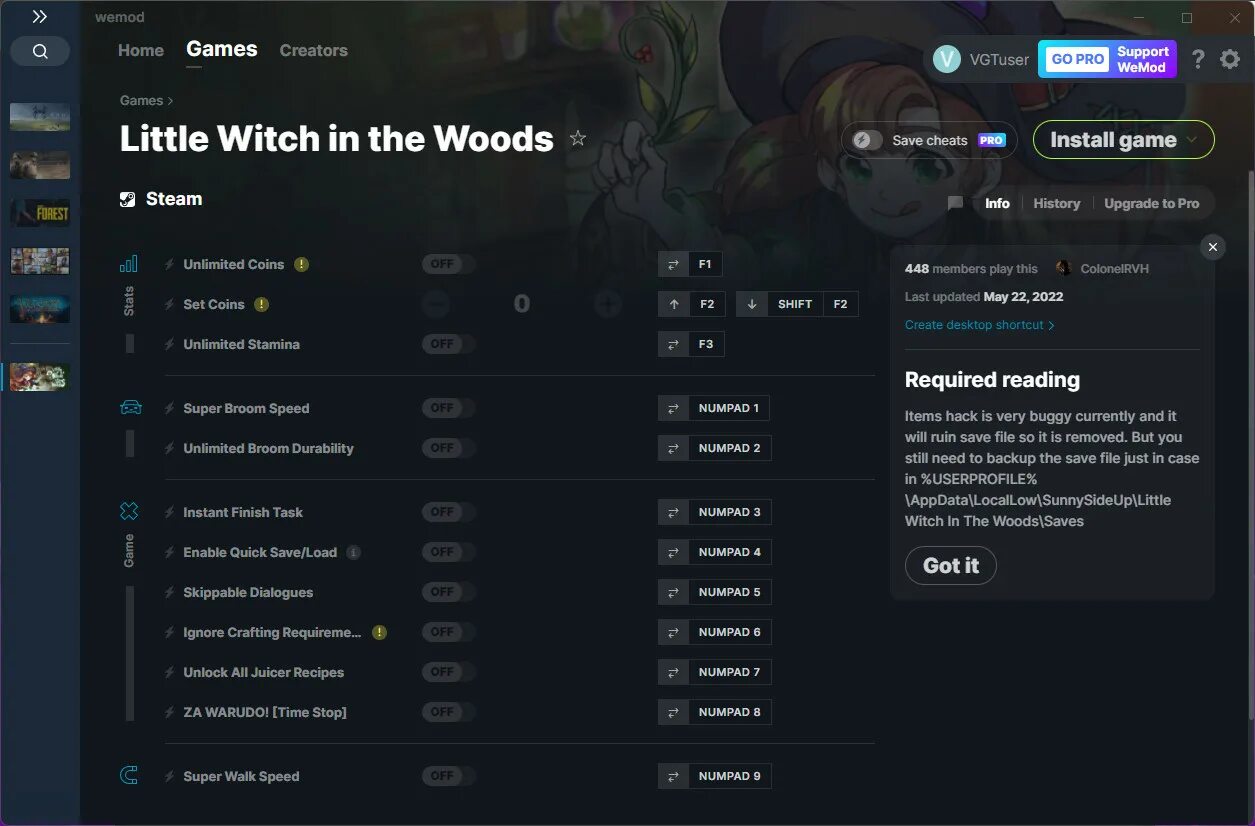The width and height of the screenshot is (1255, 826).
Task: Click the VGTuser profile avatar
Action: click(x=946, y=59)
